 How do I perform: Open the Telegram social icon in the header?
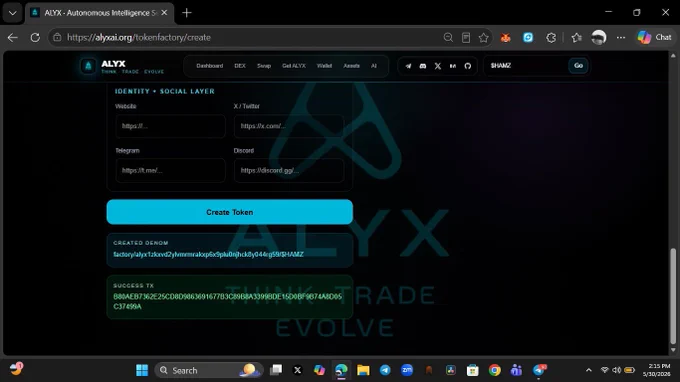(408, 66)
